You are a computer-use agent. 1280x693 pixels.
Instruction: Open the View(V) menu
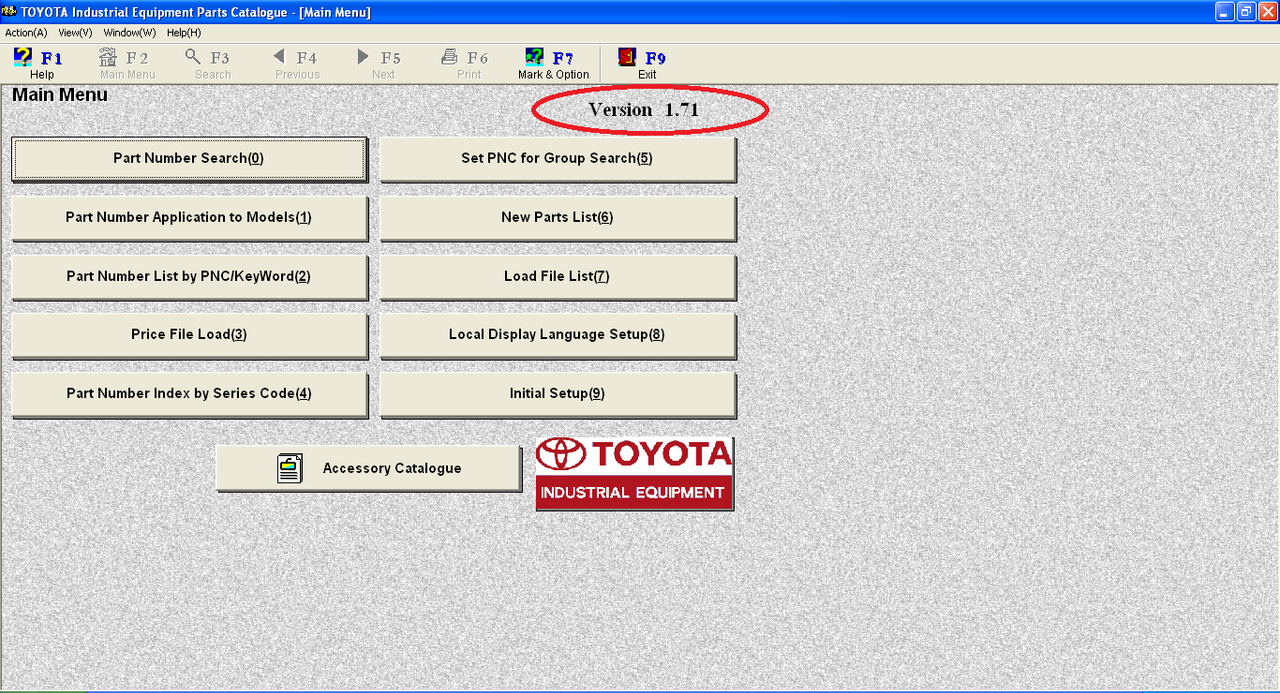click(x=75, y=33)
